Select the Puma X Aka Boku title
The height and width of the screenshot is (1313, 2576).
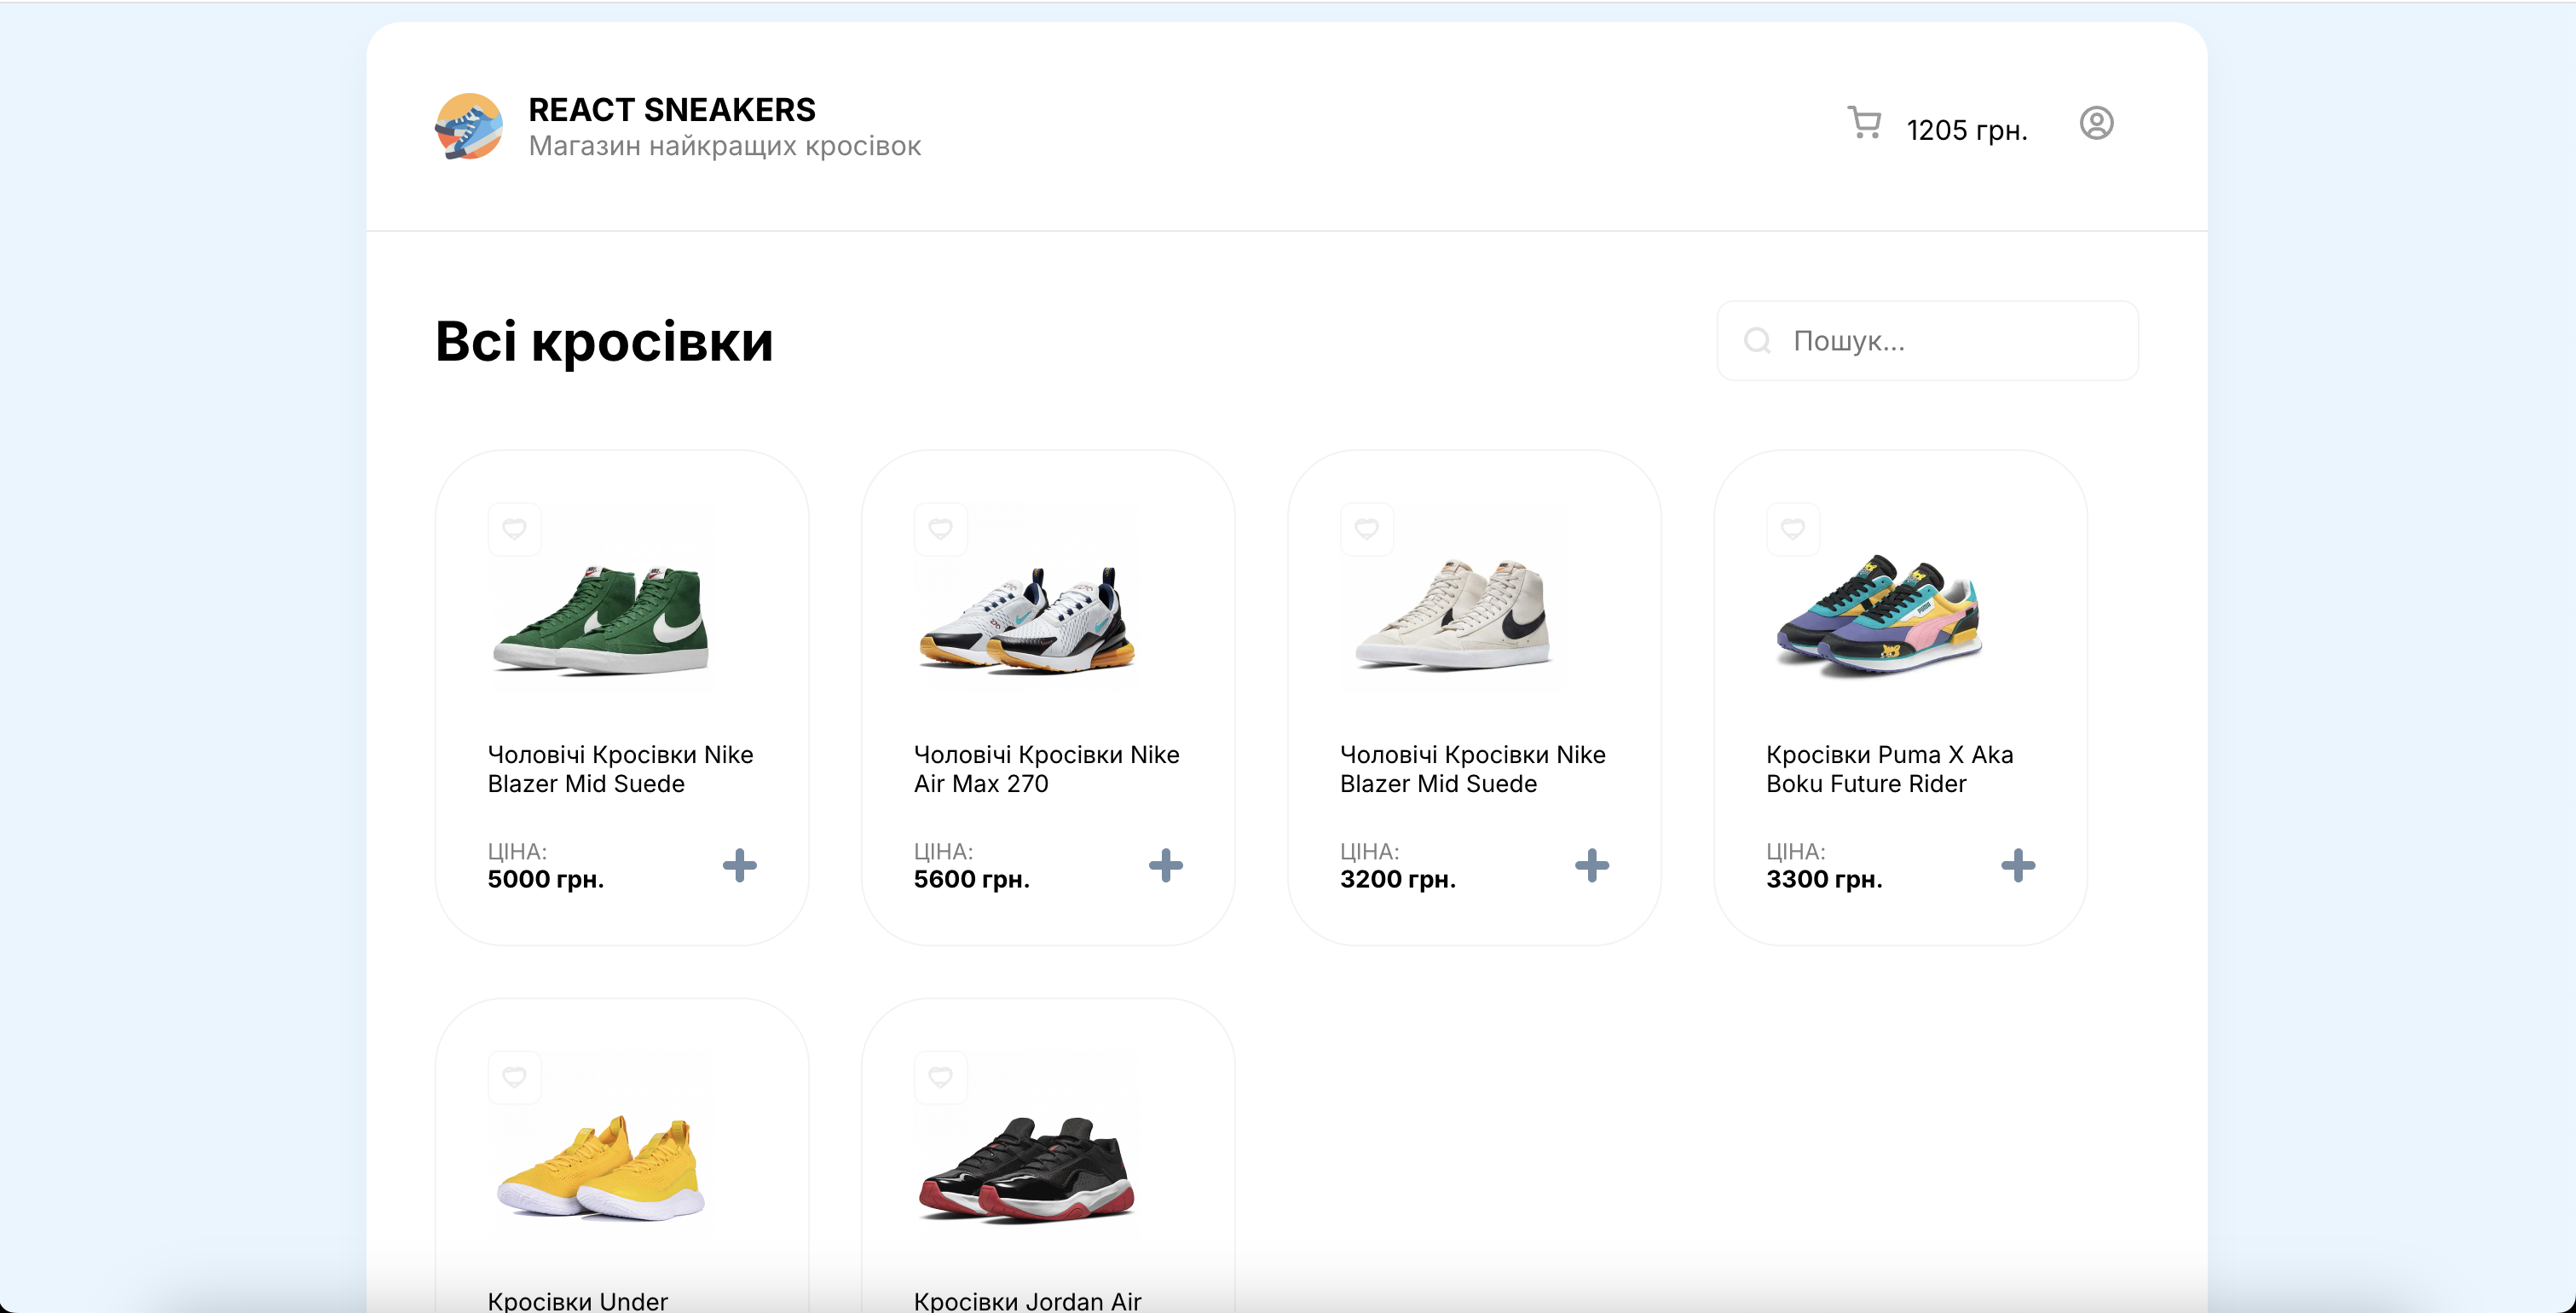1889,768
